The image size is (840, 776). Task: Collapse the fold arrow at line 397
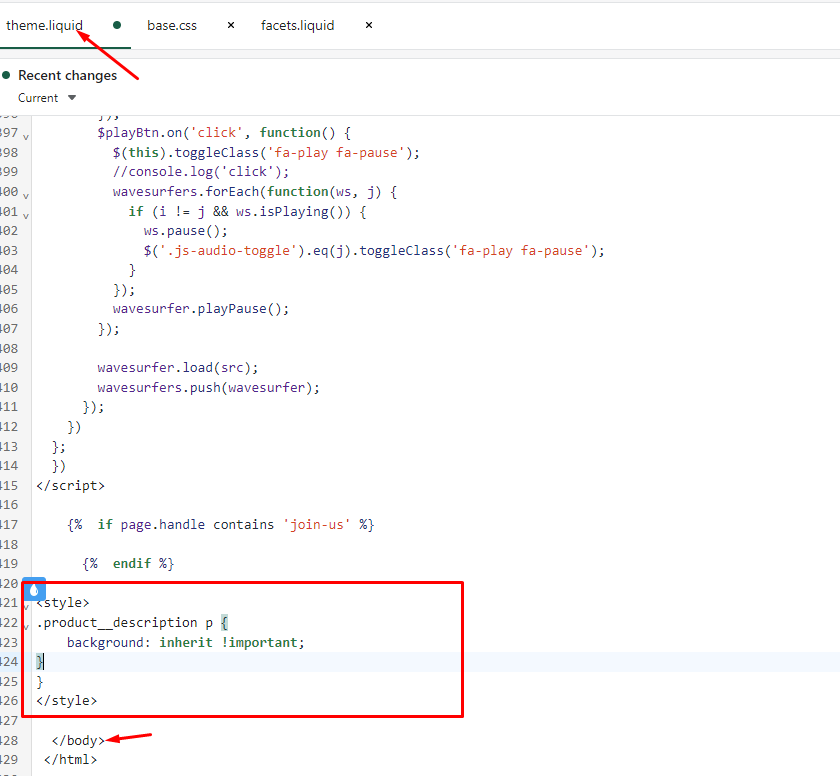(x=26, y=137)
